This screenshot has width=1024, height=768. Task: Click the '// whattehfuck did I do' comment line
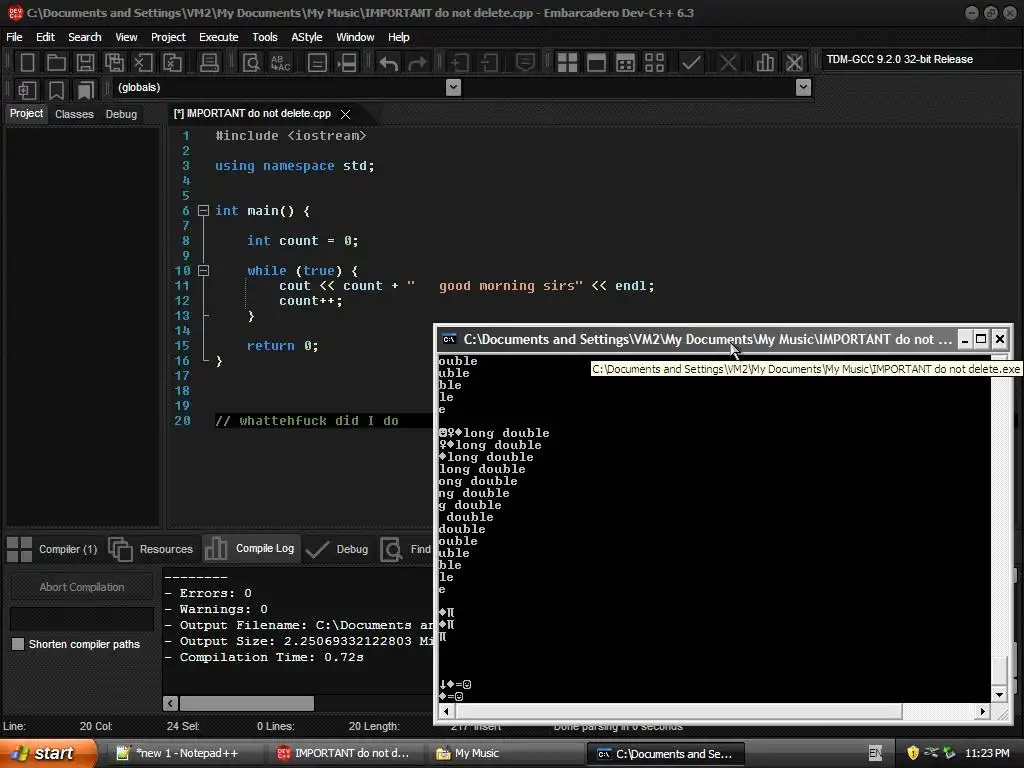[307, 421]
